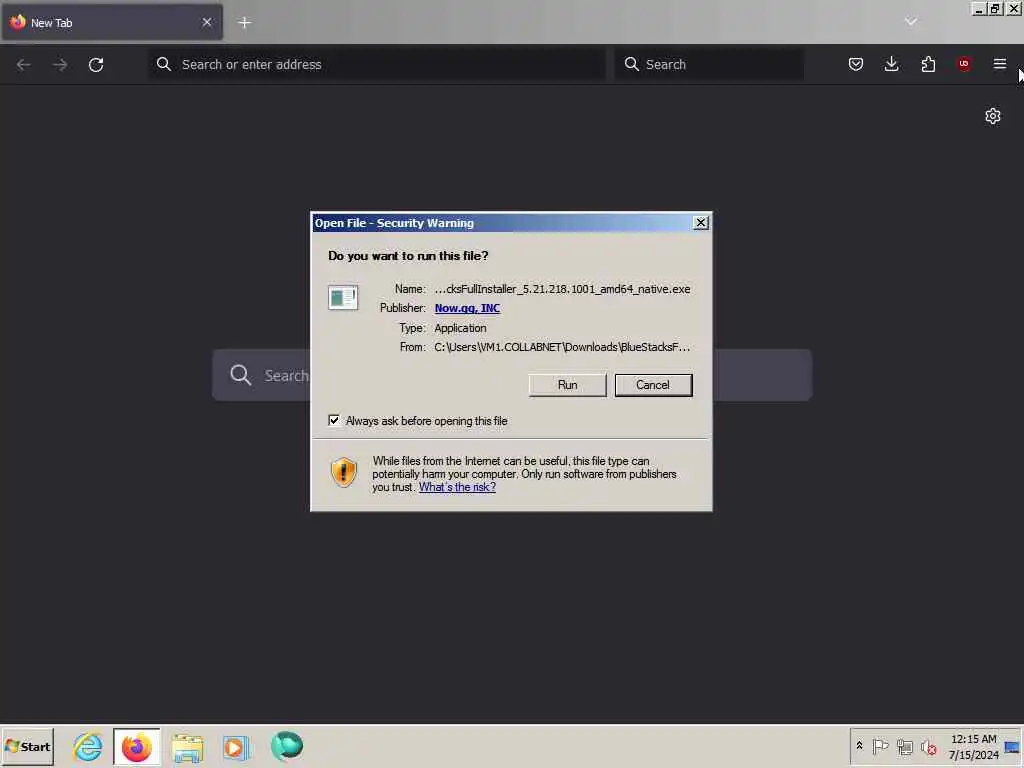Open the green globe app on taskbar

click(x=287, y=746)
